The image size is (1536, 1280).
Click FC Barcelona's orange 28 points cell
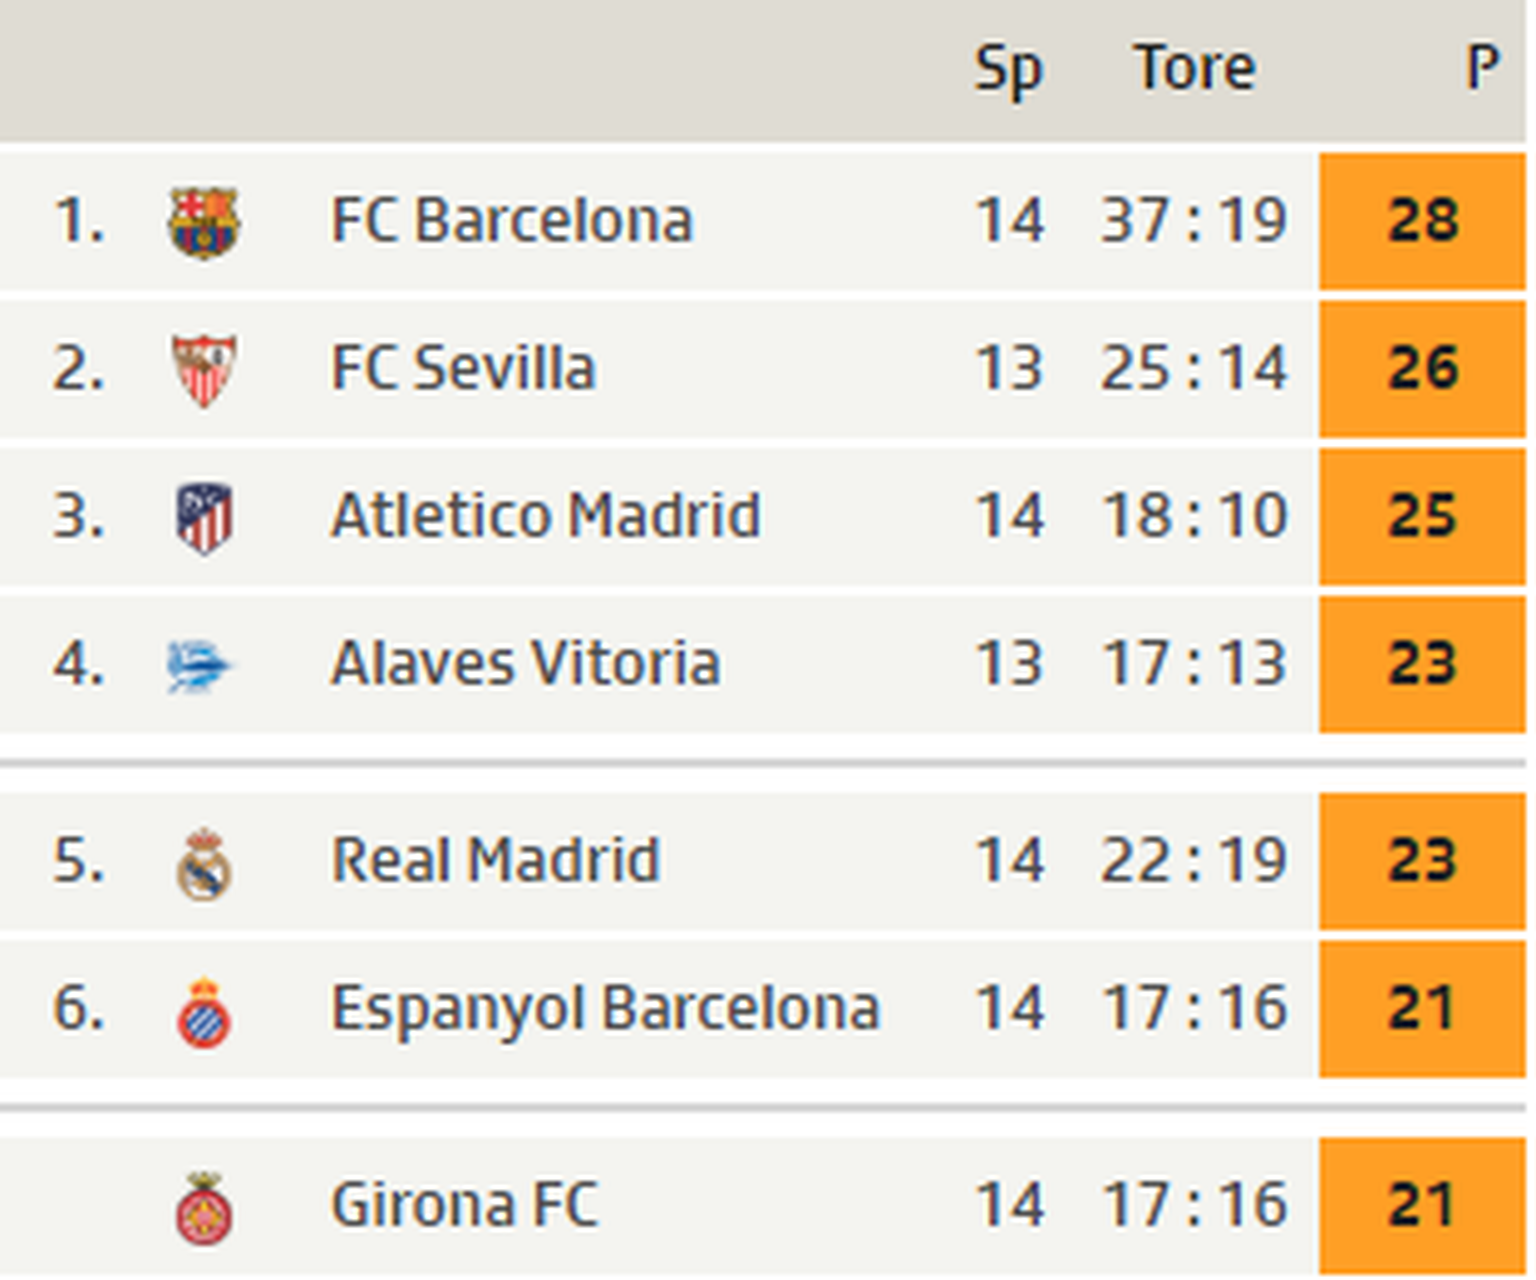(1422, 221)
